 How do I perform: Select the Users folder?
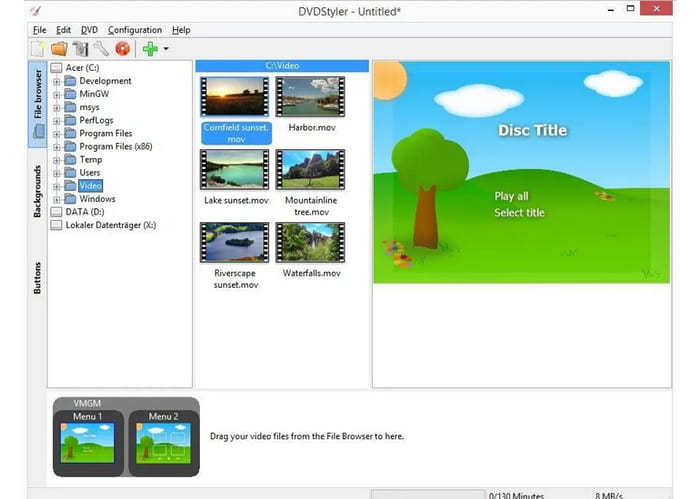point(90,172)
